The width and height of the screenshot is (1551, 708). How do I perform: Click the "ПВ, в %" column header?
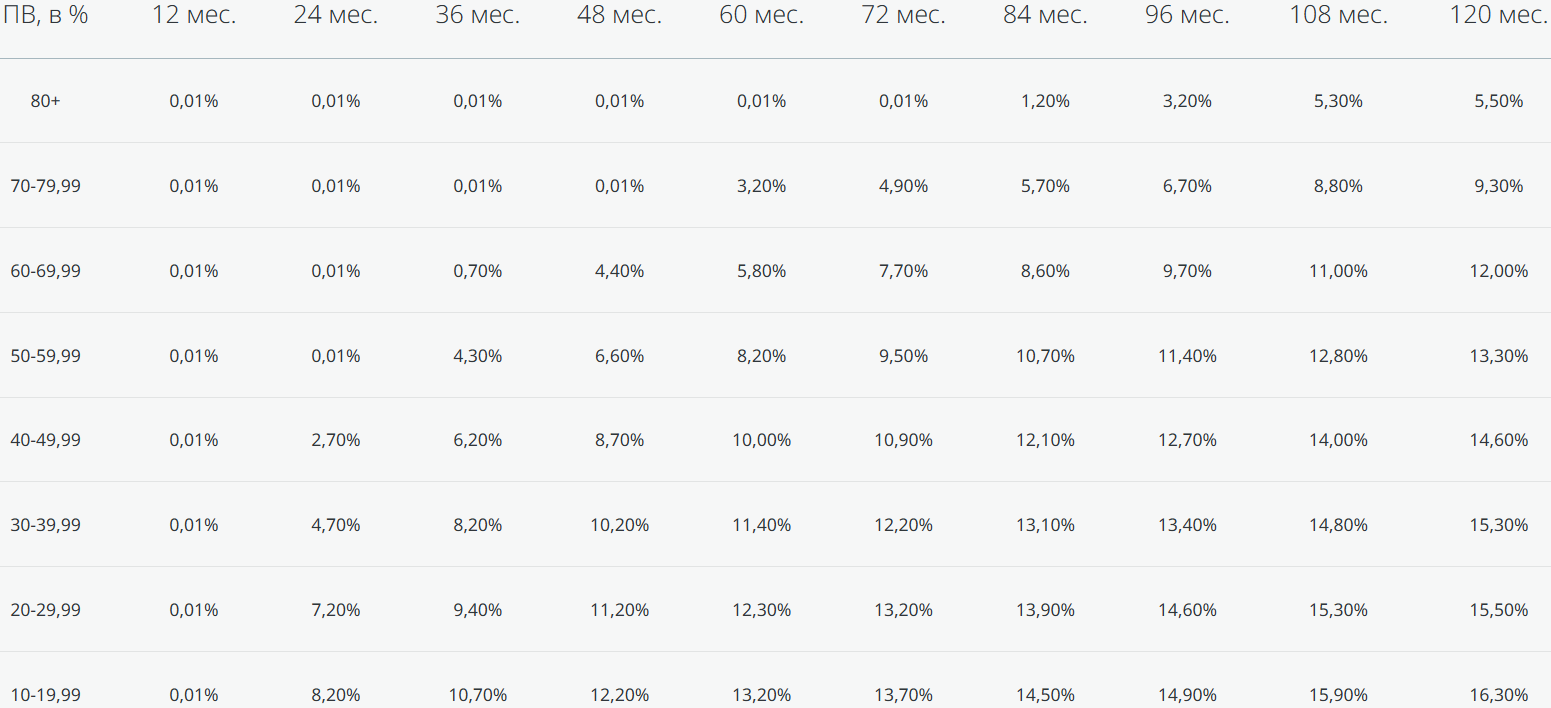point(46,15)
